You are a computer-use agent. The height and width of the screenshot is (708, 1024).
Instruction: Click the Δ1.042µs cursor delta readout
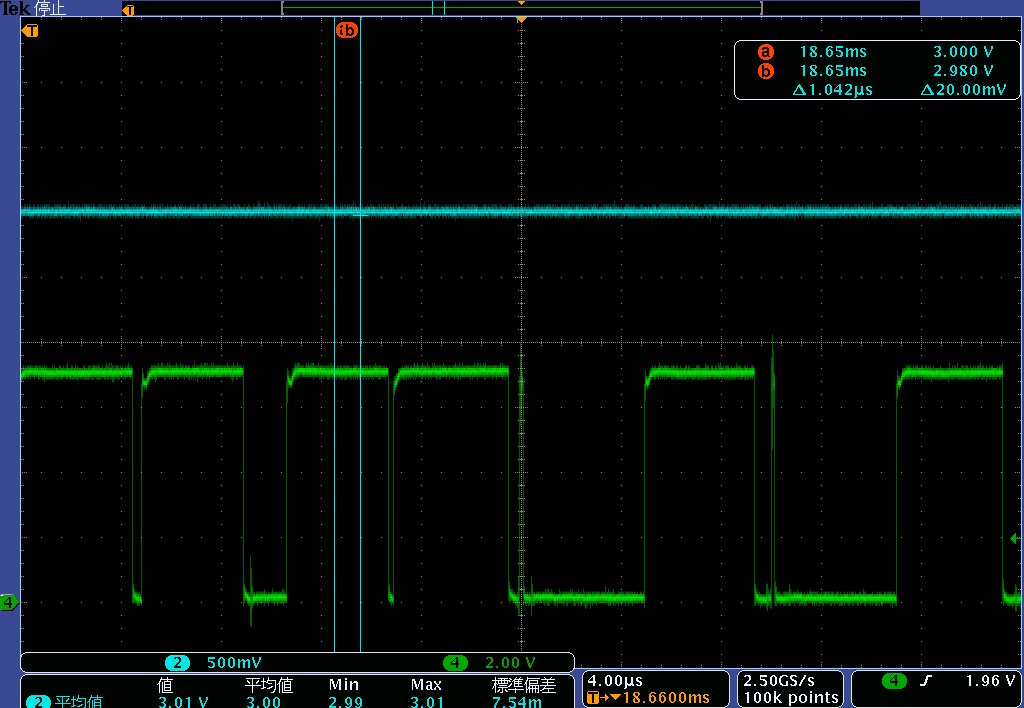832,90
